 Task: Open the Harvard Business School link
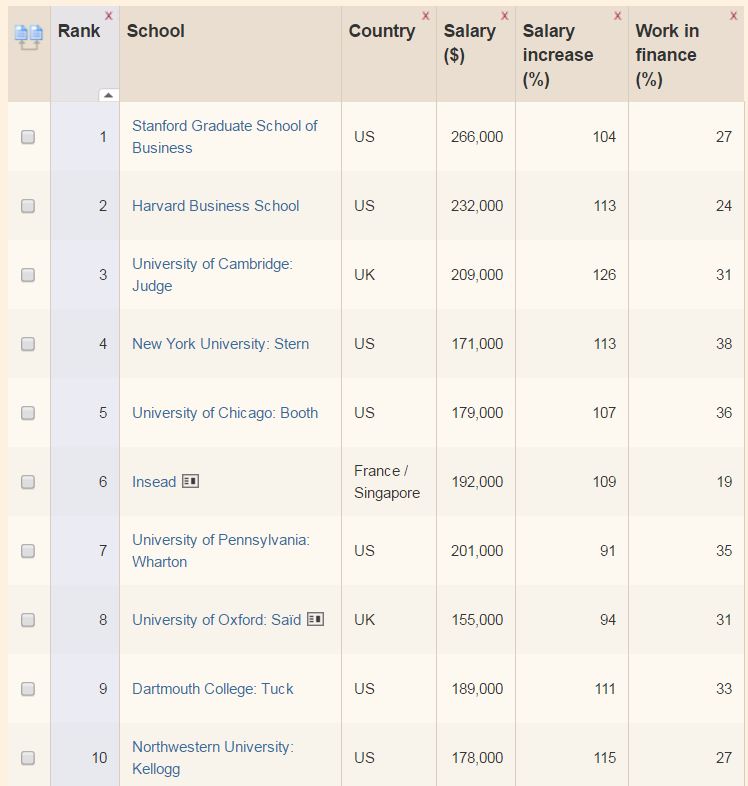tap(216, 206)
